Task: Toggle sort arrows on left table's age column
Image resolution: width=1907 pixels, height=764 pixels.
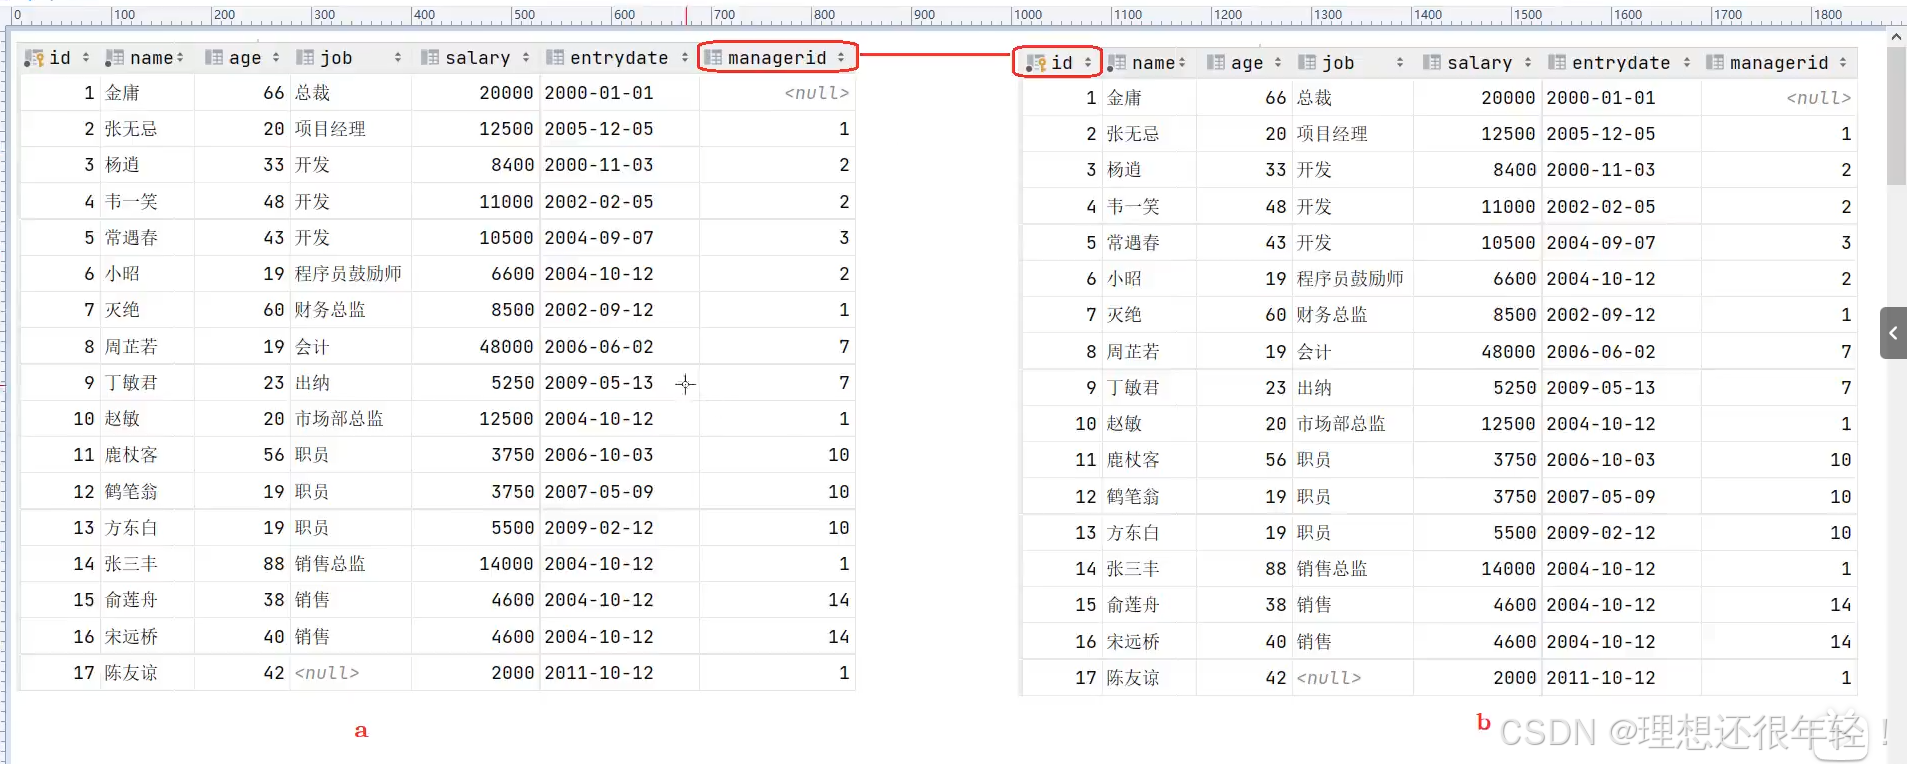Action: (276, 58)
